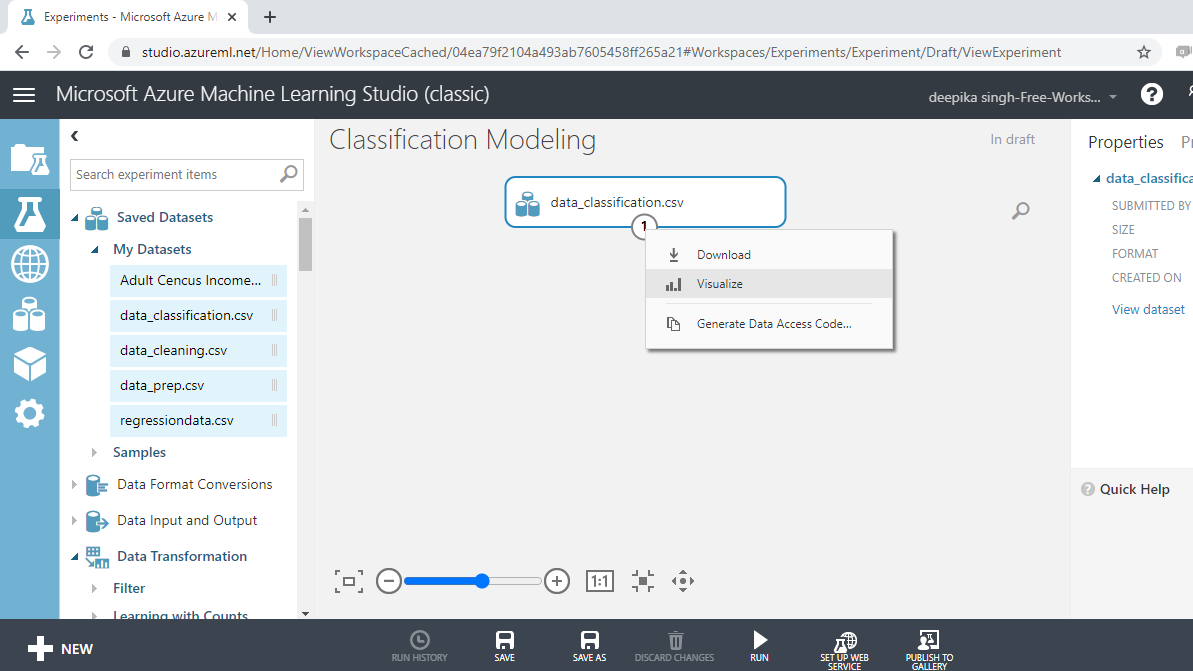Click the canvas search magnifier icon

click(1020, 211)
